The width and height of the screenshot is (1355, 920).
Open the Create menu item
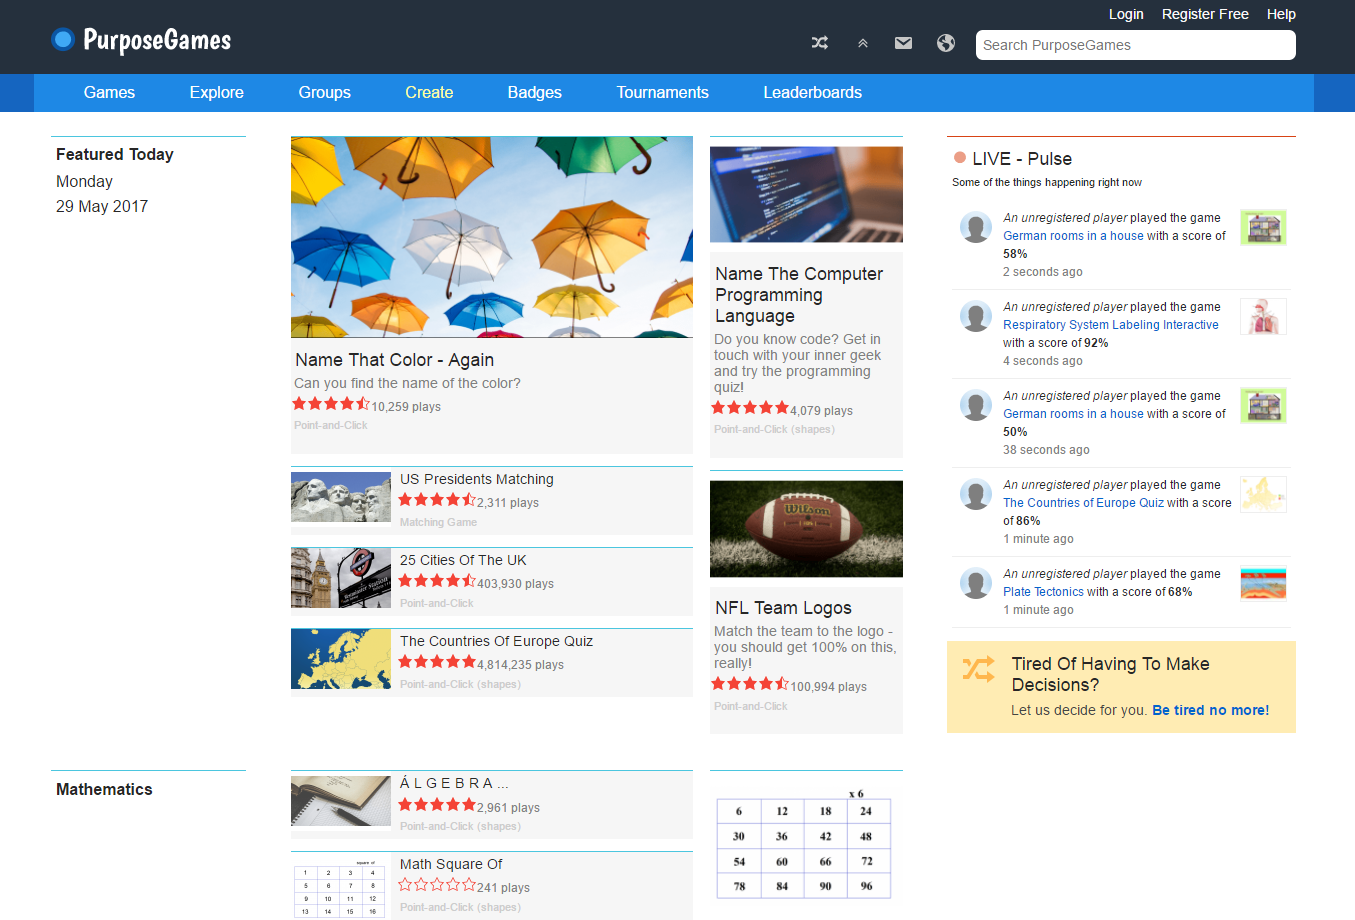[429, 92]
